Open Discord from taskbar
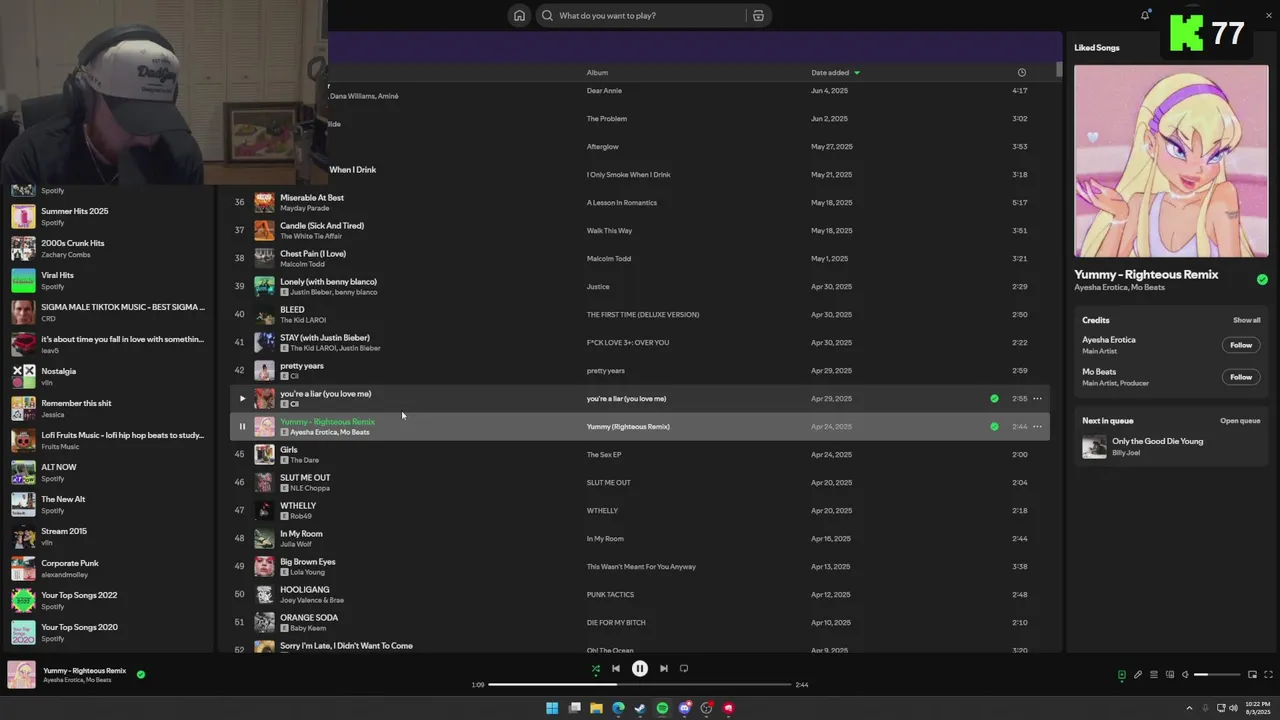 pos(684,708)
